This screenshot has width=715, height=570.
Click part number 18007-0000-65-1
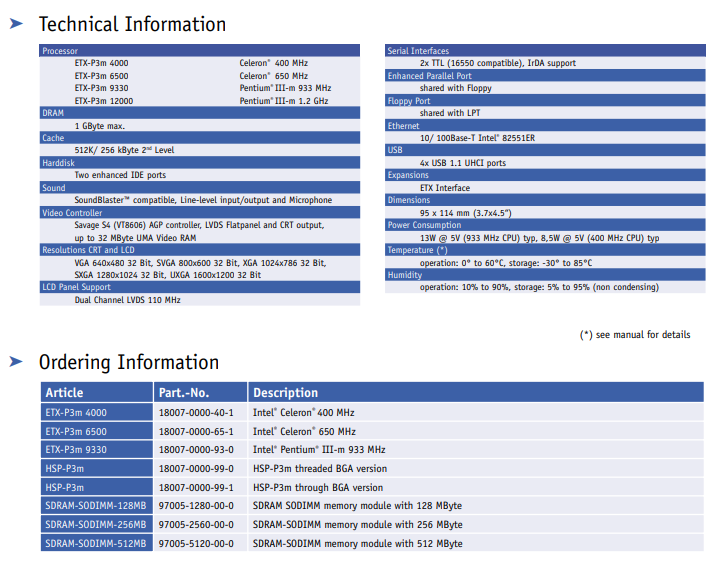click(196, 431)
